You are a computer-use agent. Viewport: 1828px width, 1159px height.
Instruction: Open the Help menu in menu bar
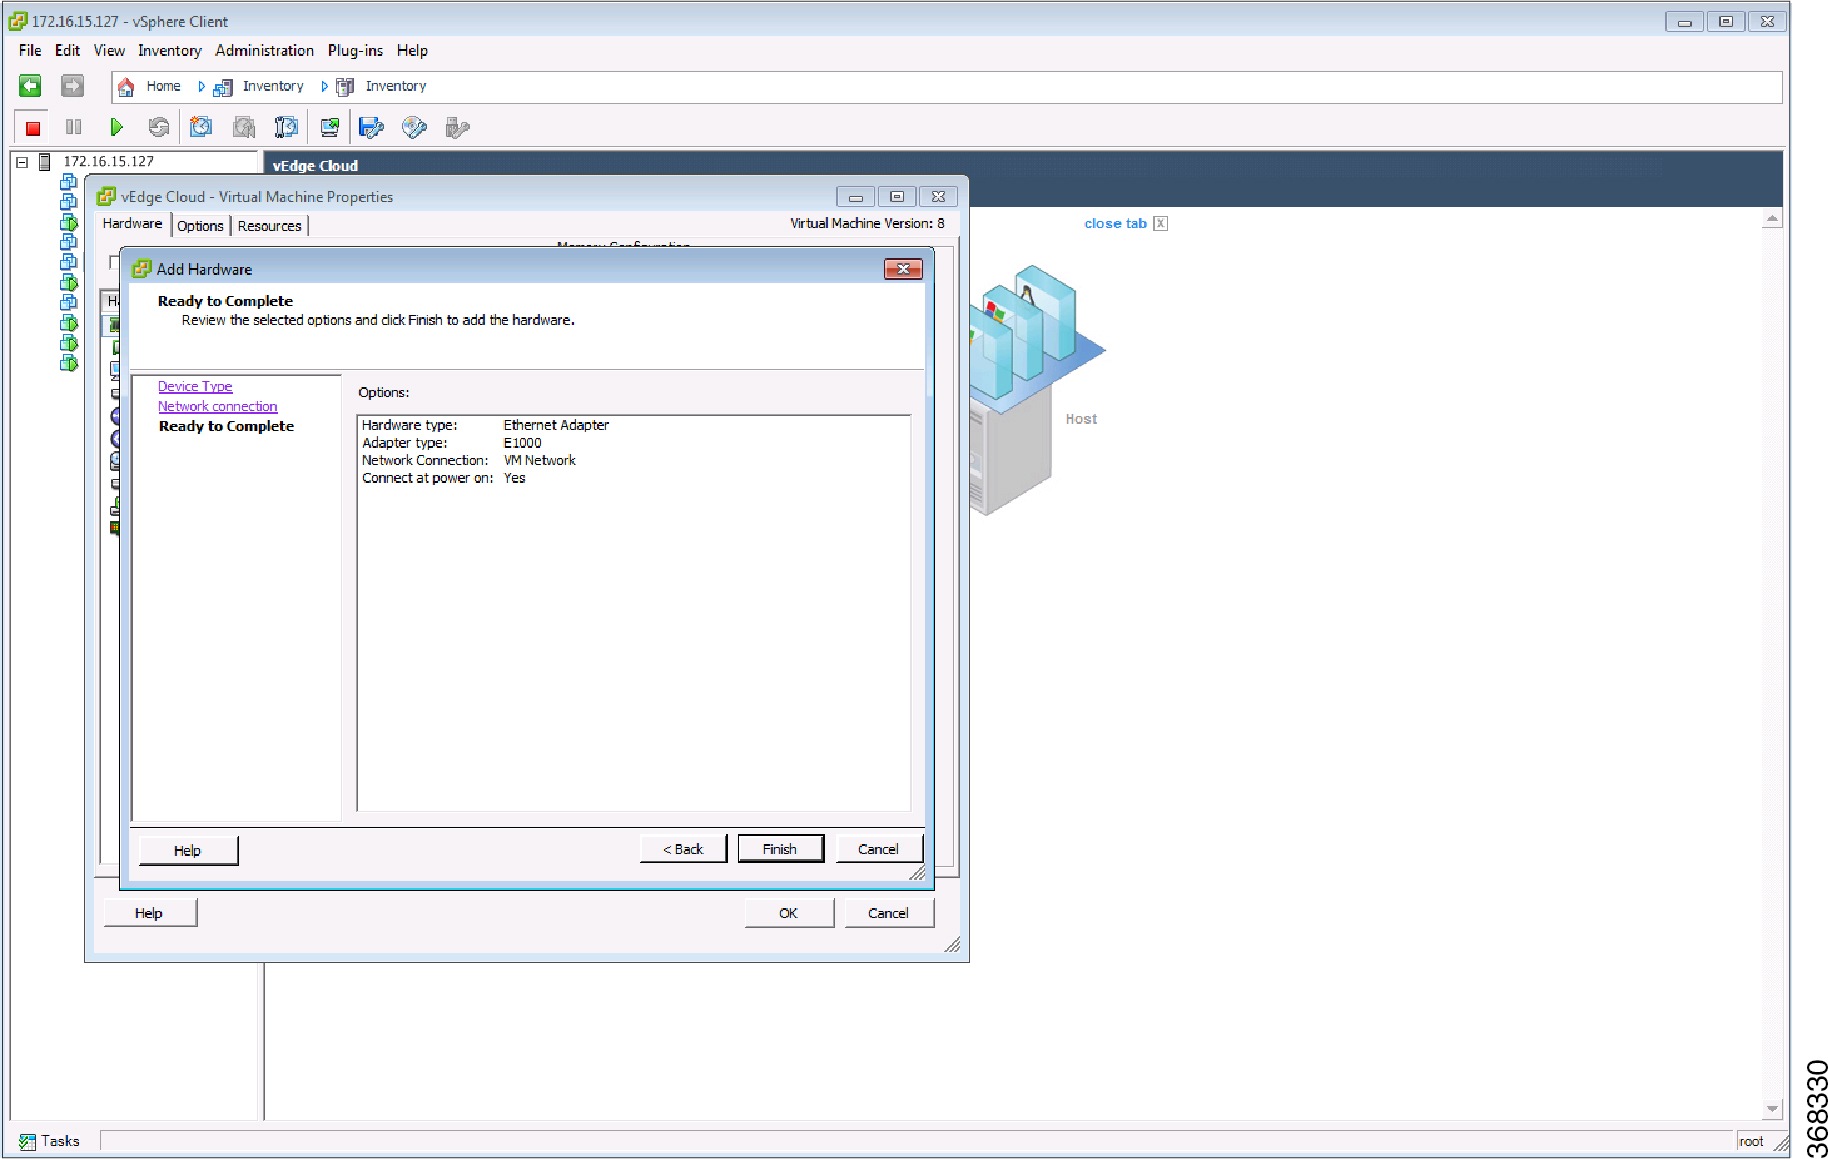coord(412,50)
